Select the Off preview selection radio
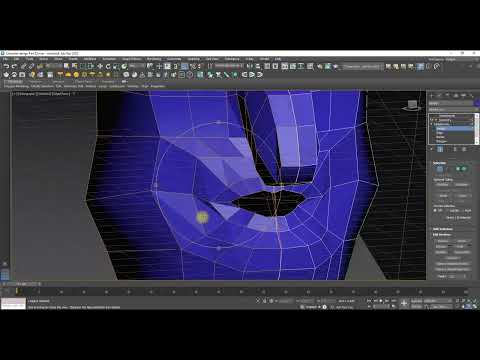 (x=436, y=211)
